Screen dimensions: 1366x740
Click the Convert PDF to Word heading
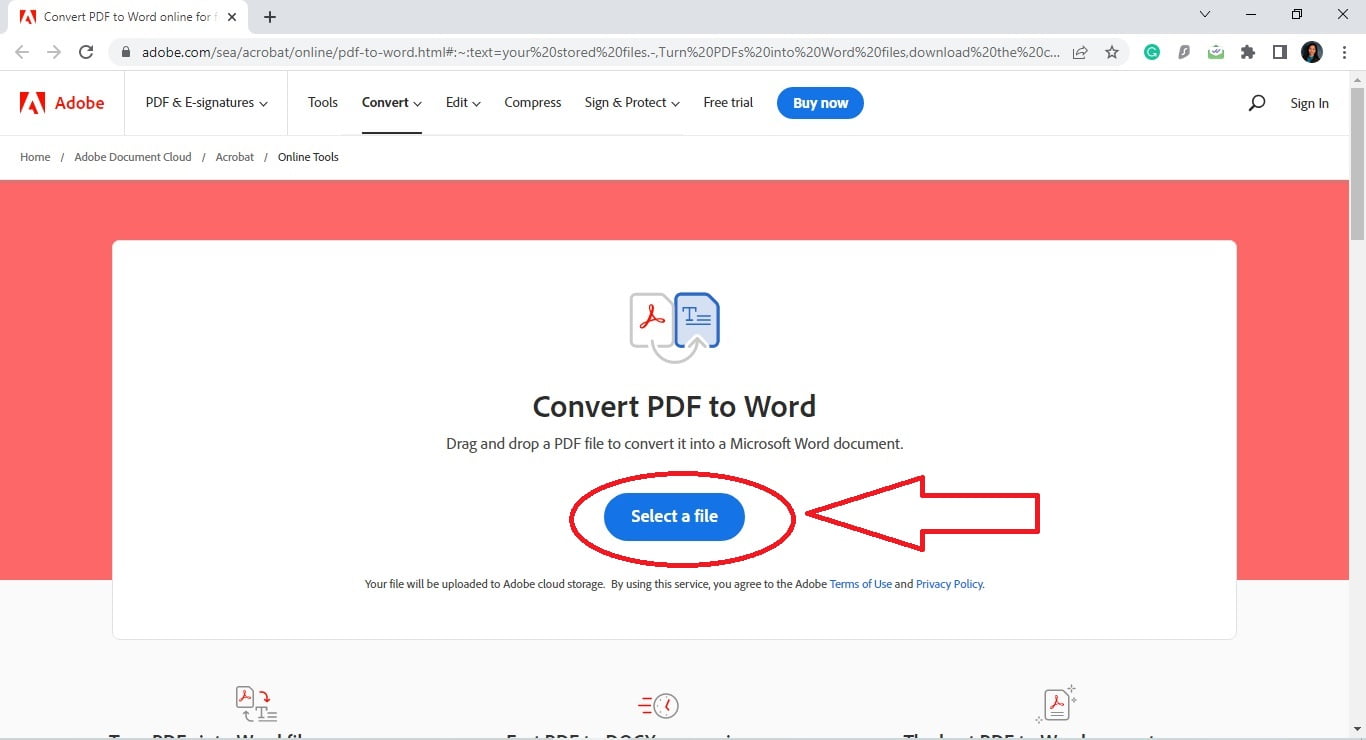(674, 406)
